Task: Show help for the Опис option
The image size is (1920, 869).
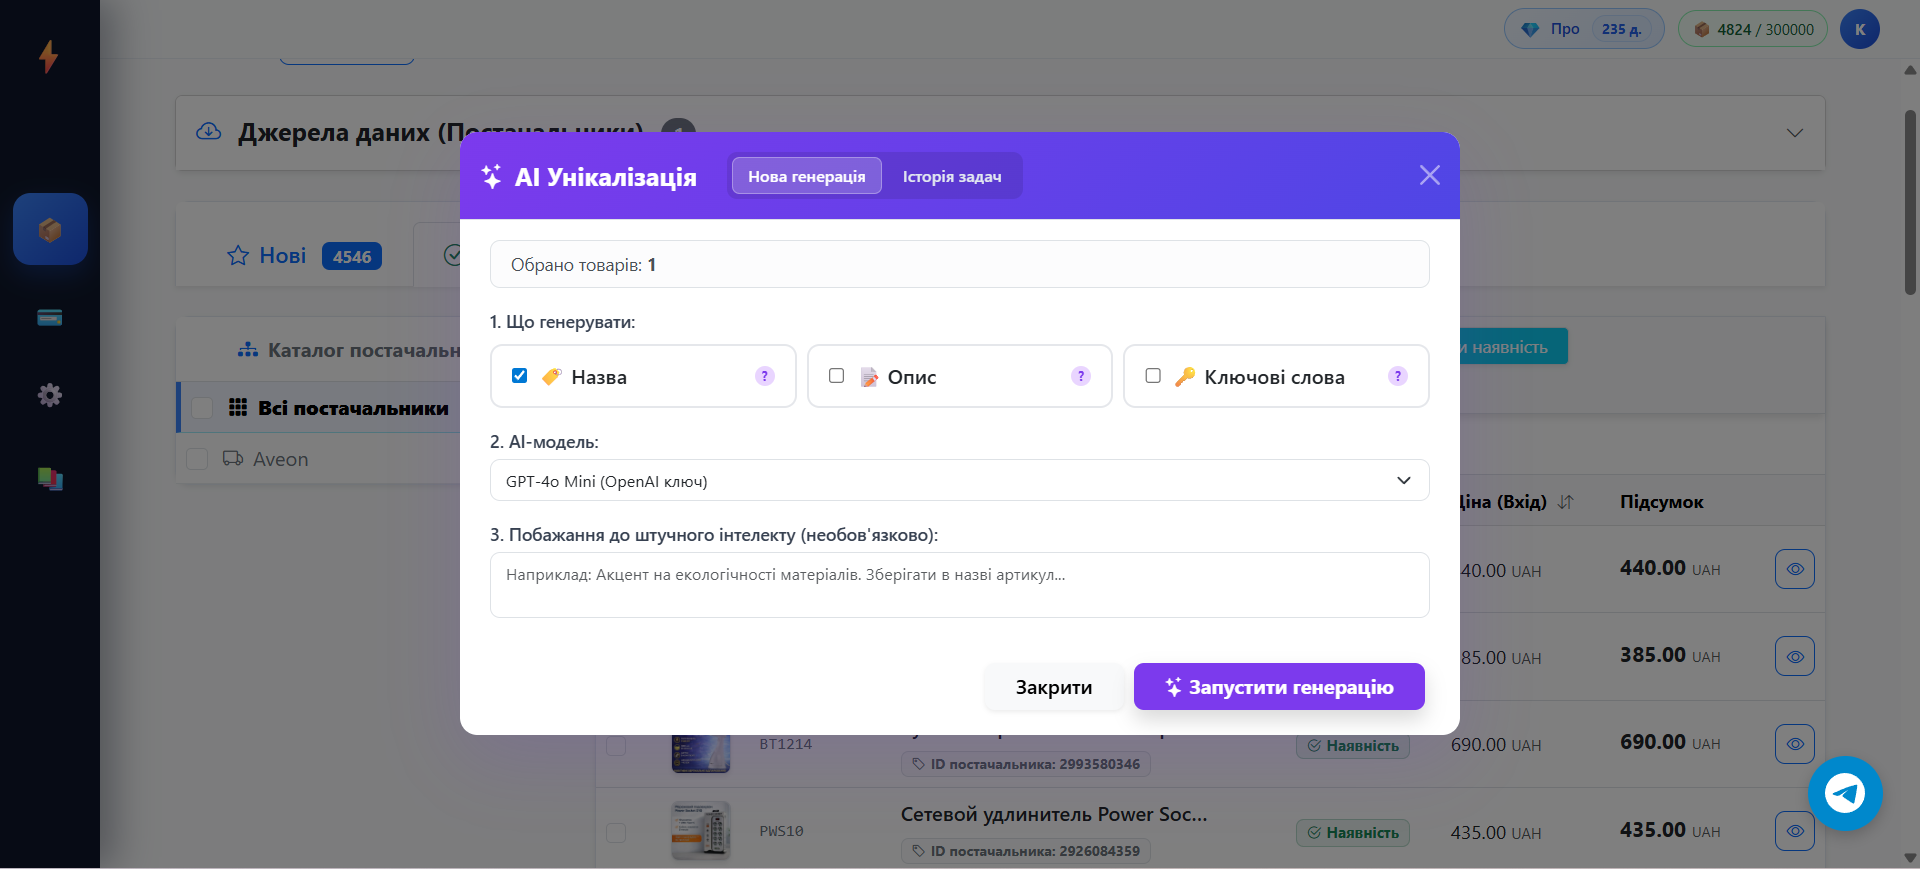Action: pyautogui.click(x=1081, y=376)
